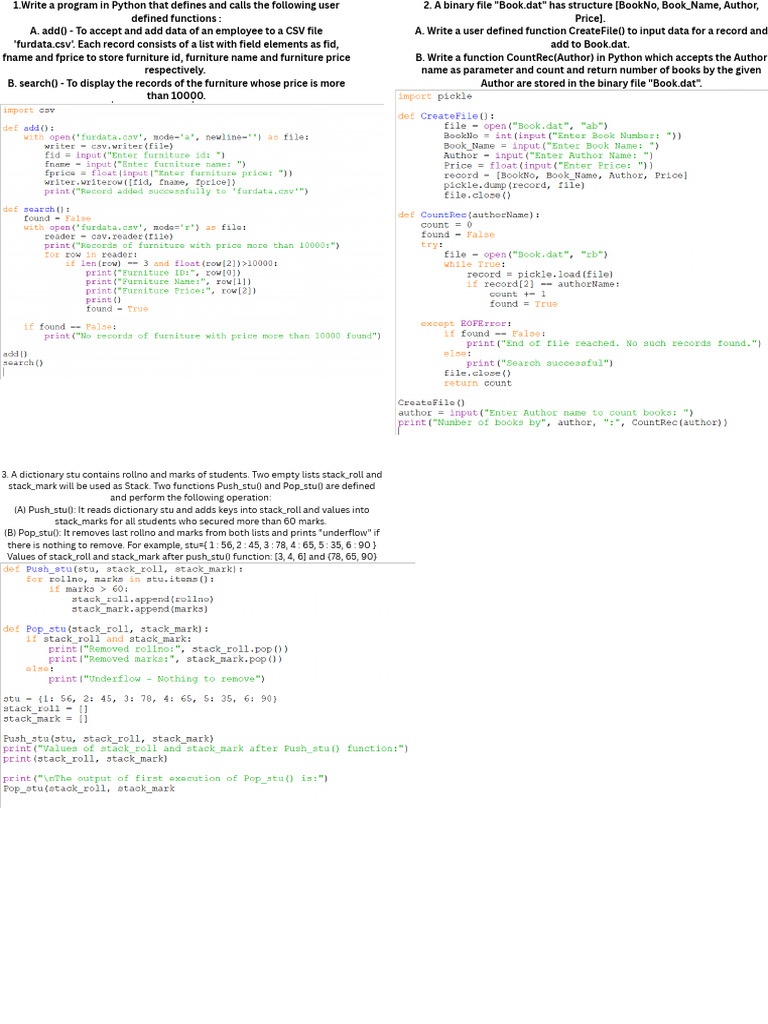Select the "for row in reader:" line
The width and height of the screenshot is (768, 1024).
(91, 255)
